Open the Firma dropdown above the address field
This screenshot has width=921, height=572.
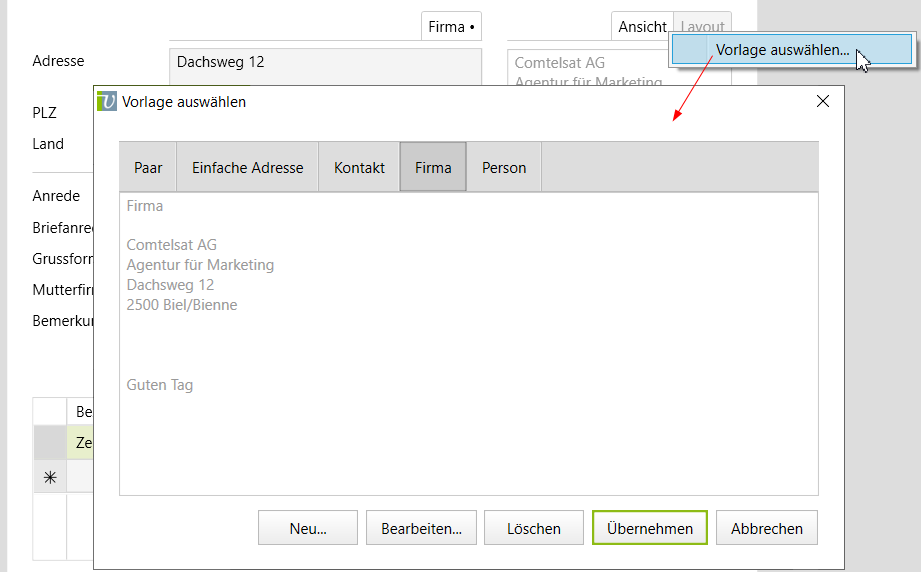[452, 27]
